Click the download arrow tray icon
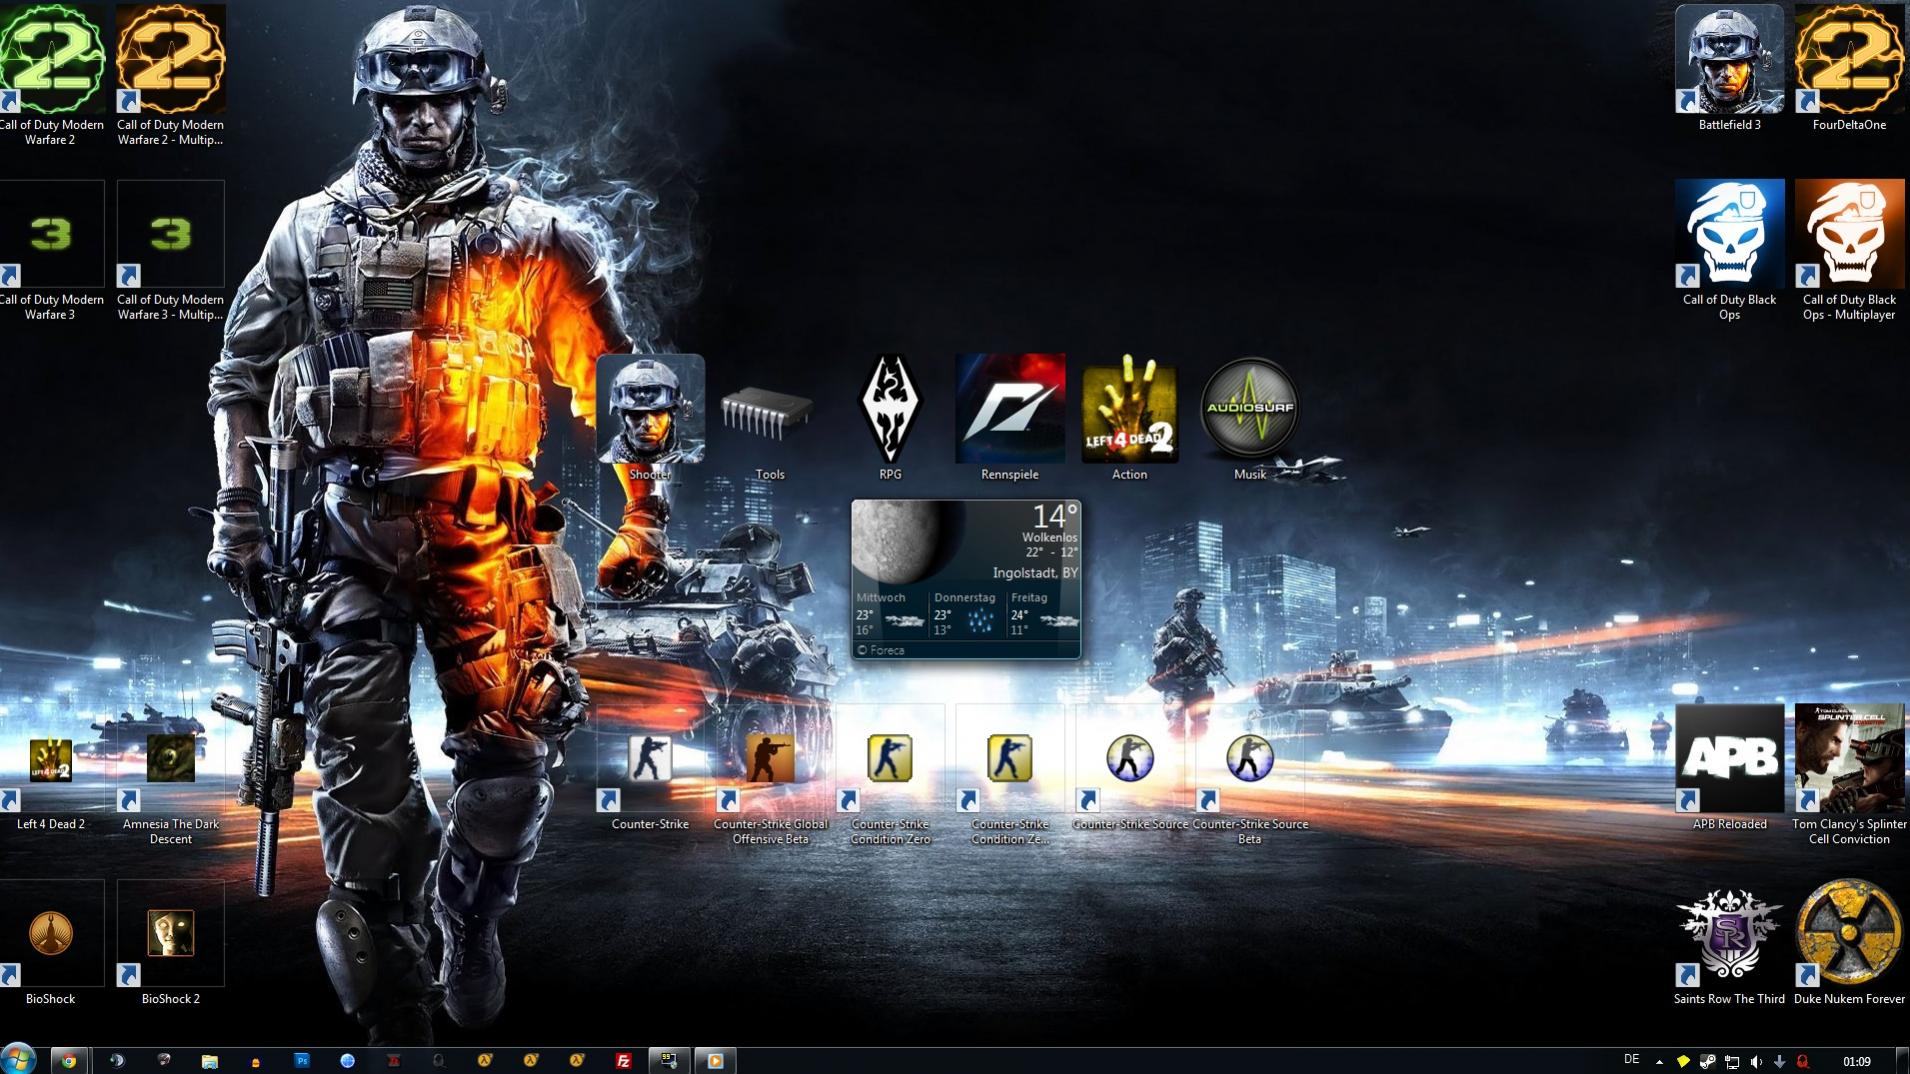This screenshot has width=1910, height=1074. [1779, 1062]
